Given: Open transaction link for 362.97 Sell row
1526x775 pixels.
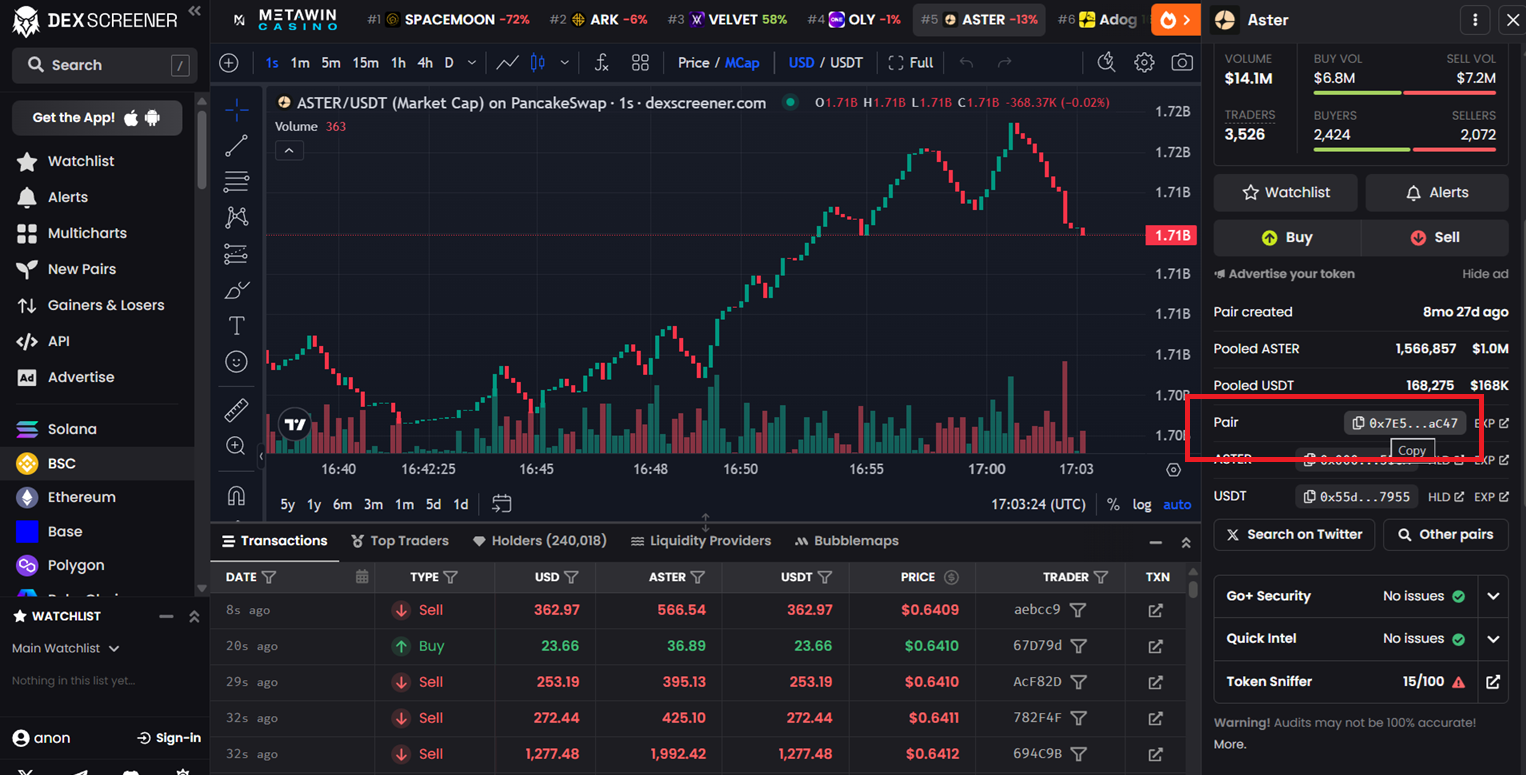Looking at the screenshot, I should 1156,610.
